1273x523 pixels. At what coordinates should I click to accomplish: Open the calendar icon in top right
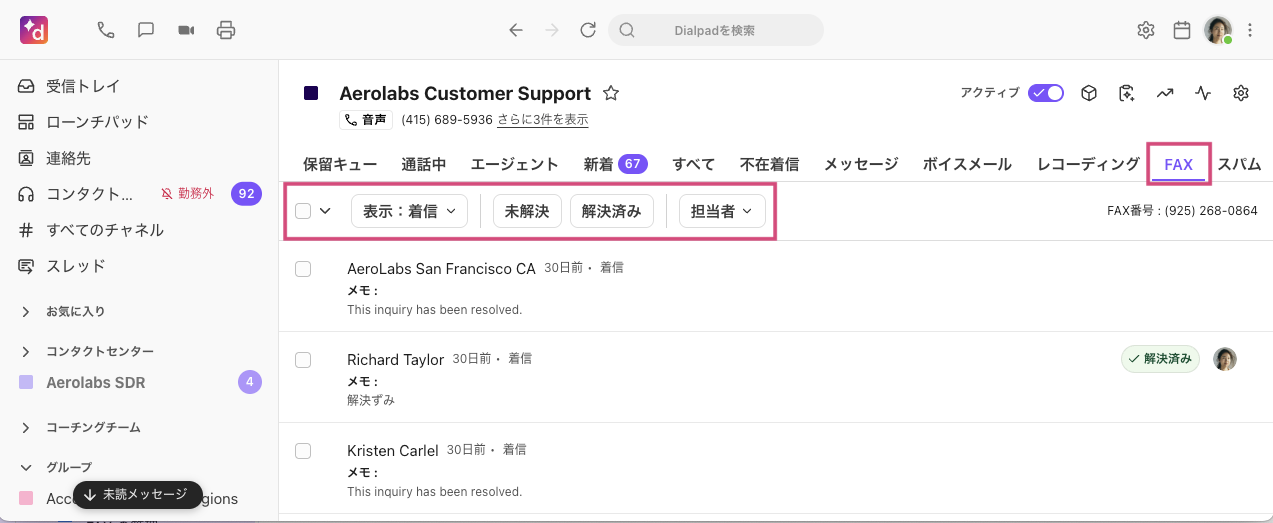click(x=1182, y=30)
